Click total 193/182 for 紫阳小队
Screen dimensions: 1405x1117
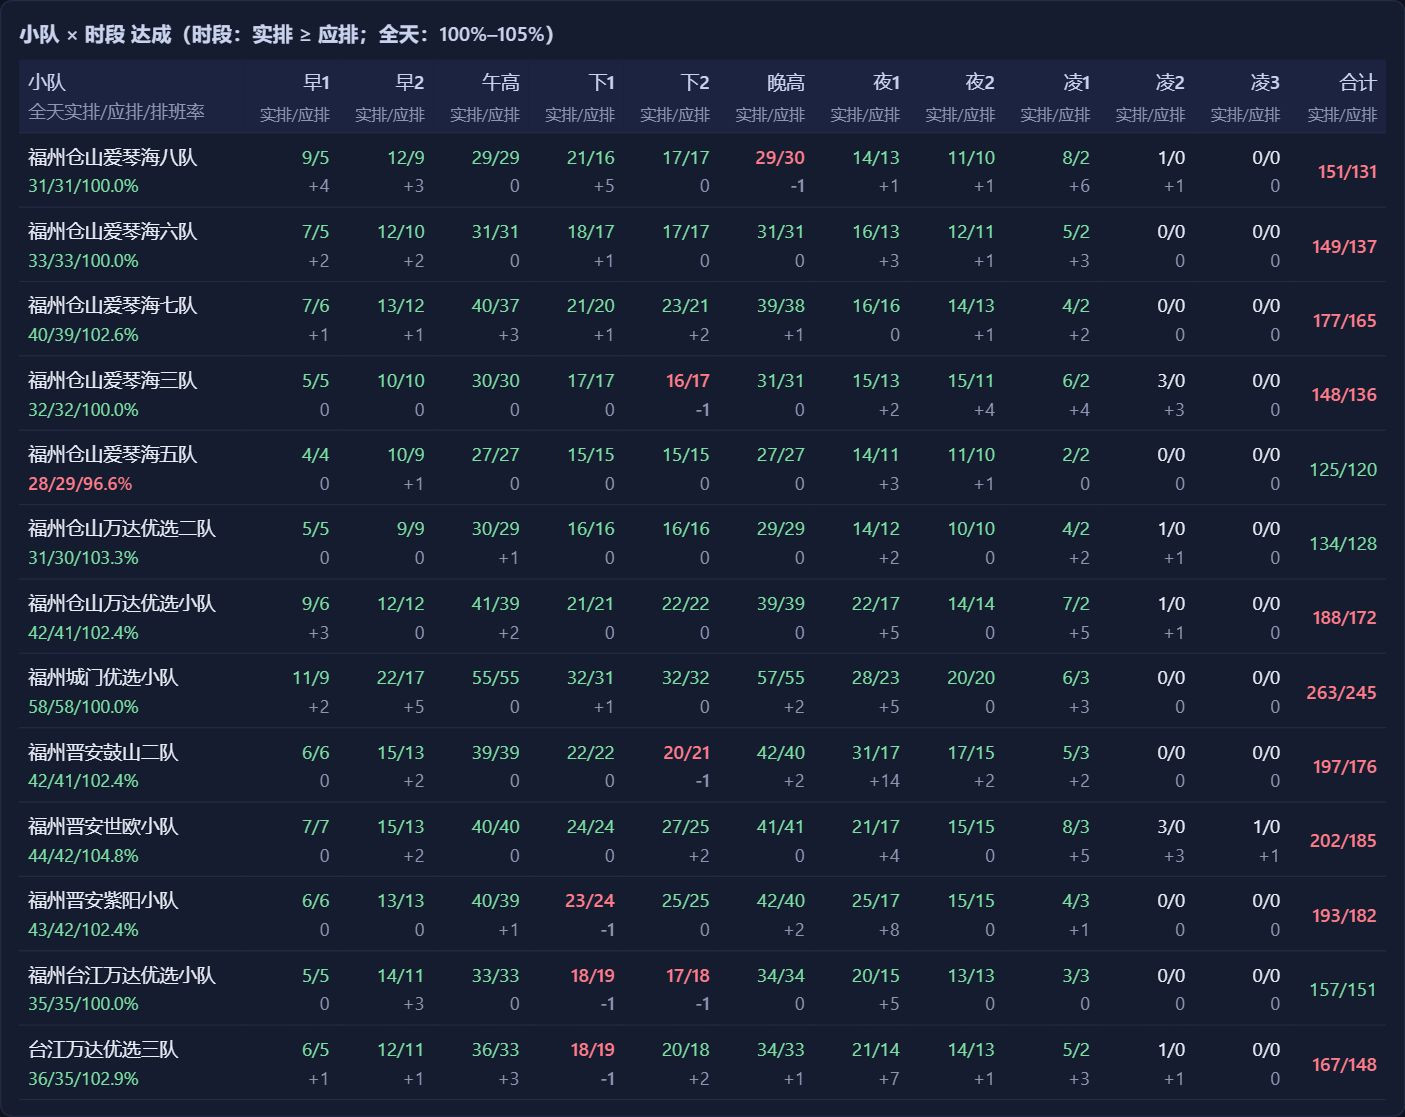[1344, 916]
